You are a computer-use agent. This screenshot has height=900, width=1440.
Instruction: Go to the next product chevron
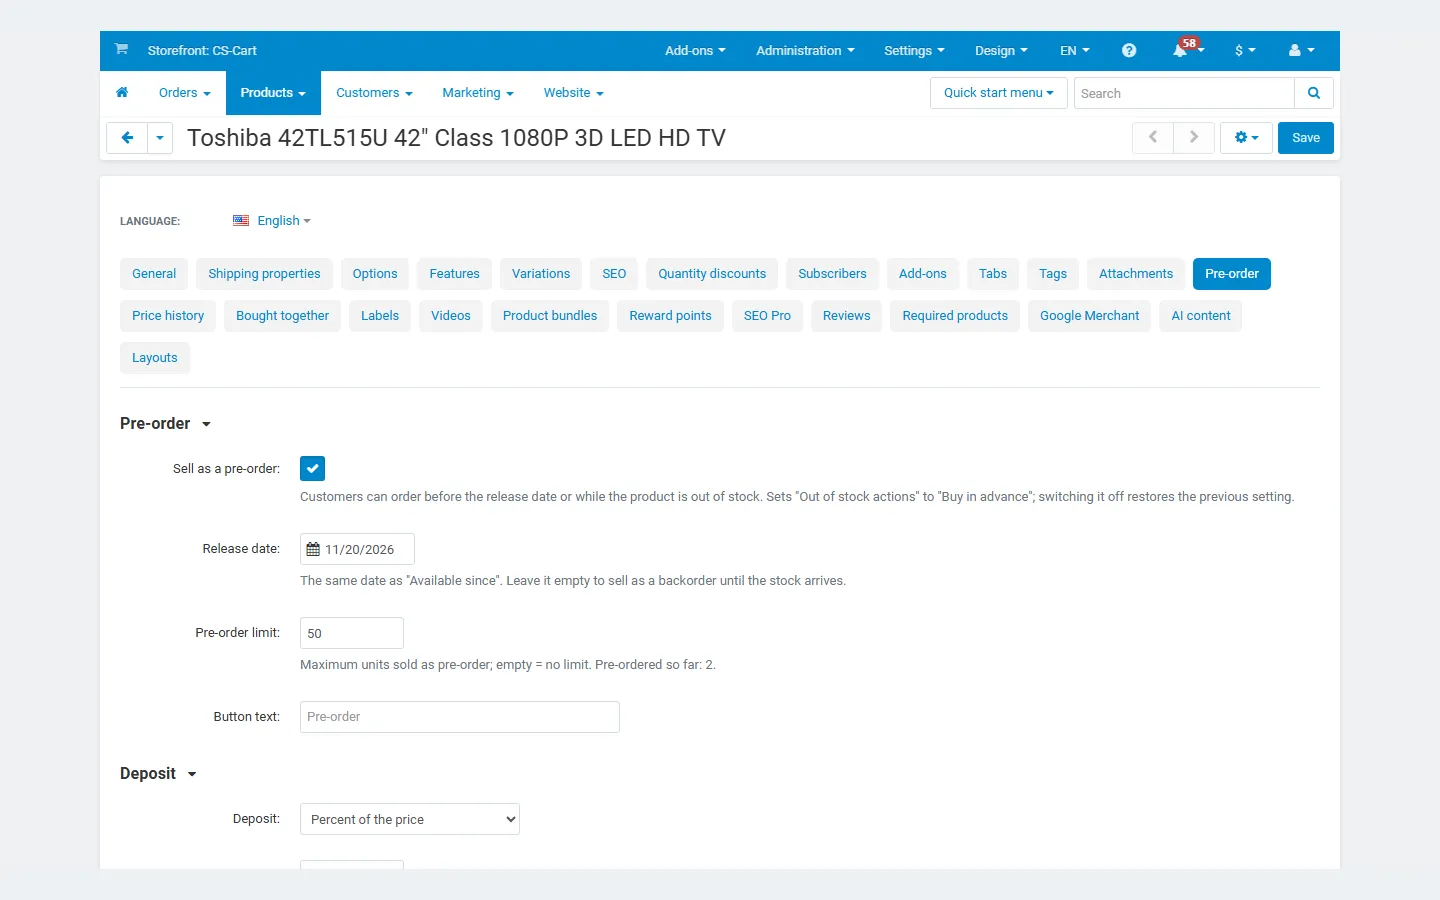1194,138
